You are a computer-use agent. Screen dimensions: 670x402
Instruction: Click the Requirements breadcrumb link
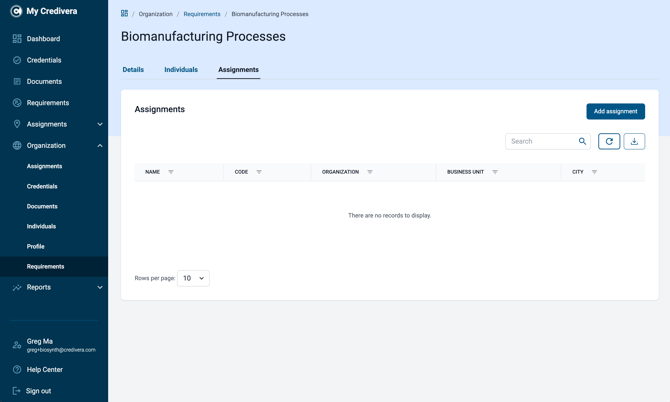point(202,14)
